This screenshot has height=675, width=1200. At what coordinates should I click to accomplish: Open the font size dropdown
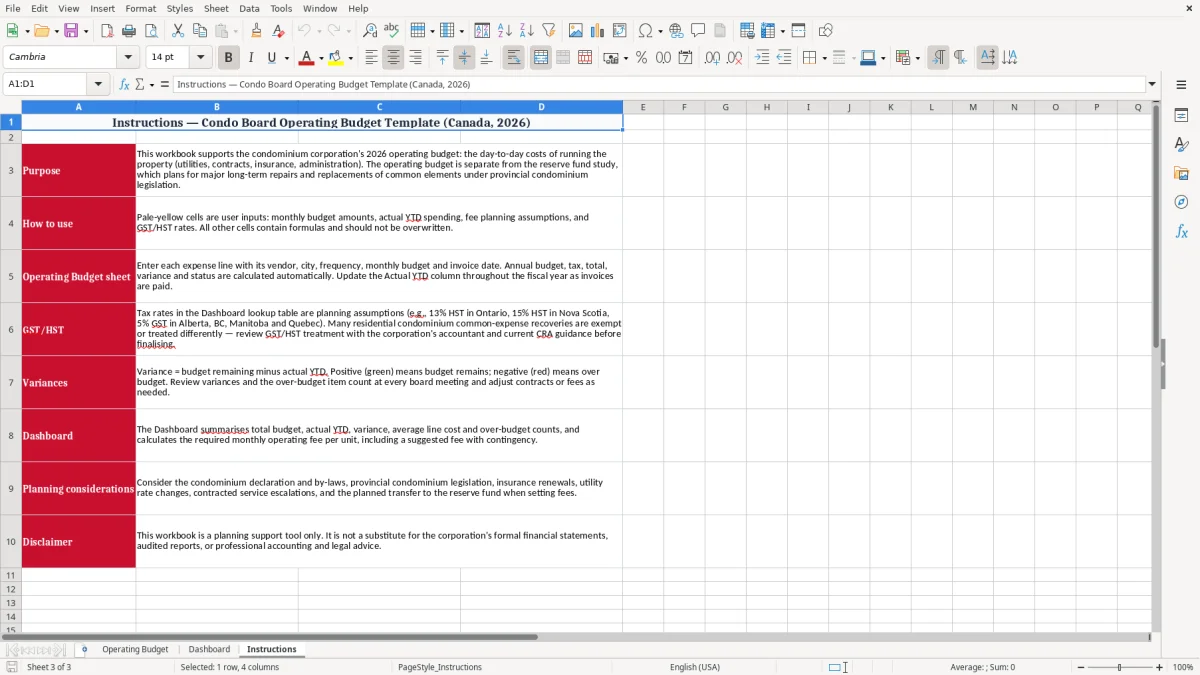[x=200, y=58]
